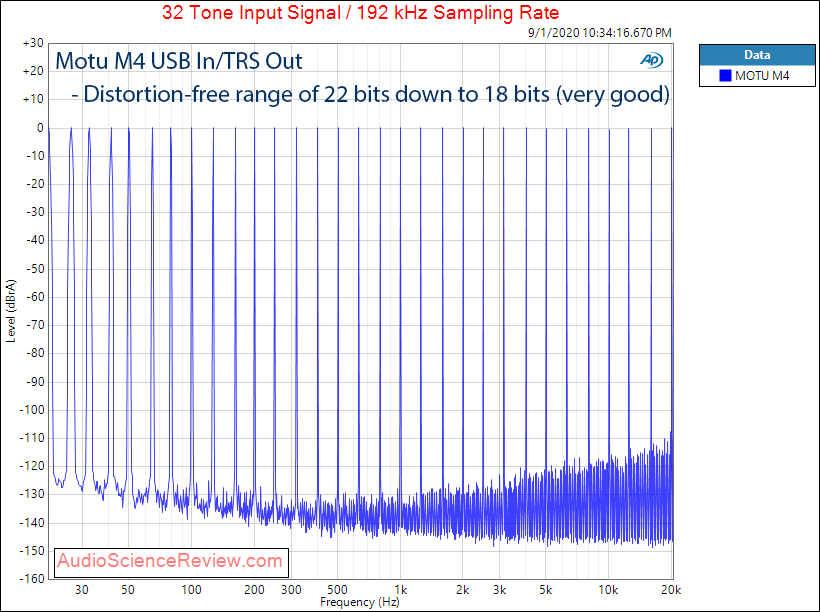
Task: Click the 100 Hz X-axis tick label
Action: pyautogui.click(x=191, y=590)
